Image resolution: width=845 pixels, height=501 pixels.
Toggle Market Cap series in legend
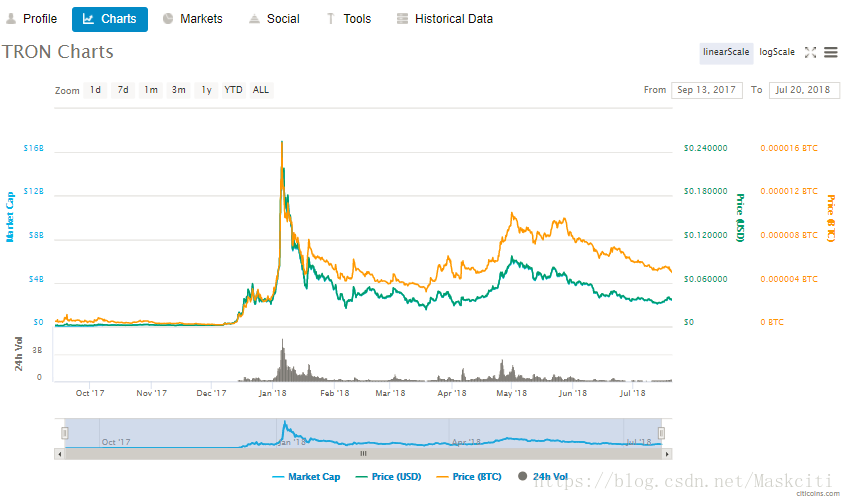pos(306,477)
